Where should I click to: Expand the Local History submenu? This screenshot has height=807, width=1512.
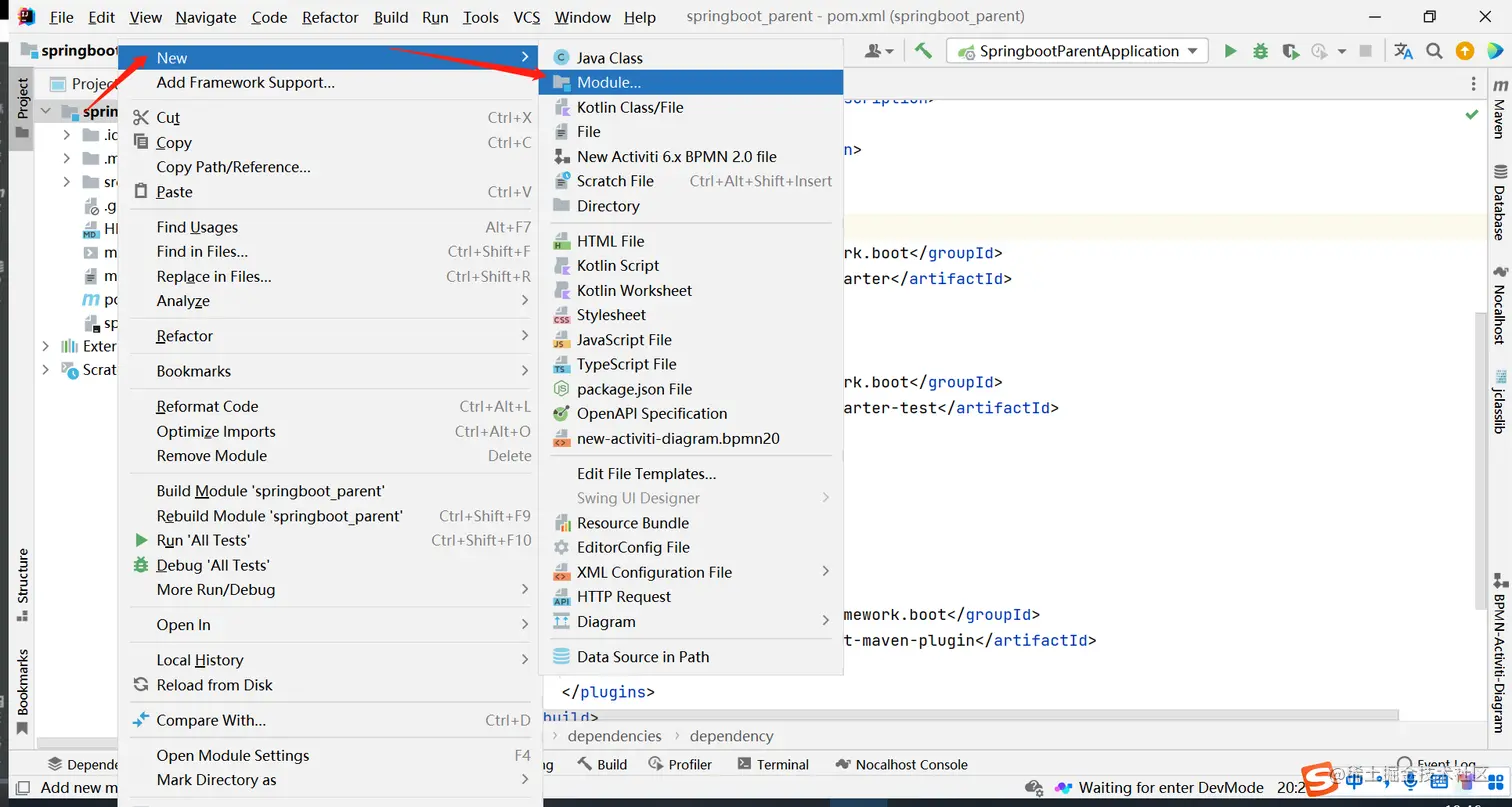tap(330, 660)
